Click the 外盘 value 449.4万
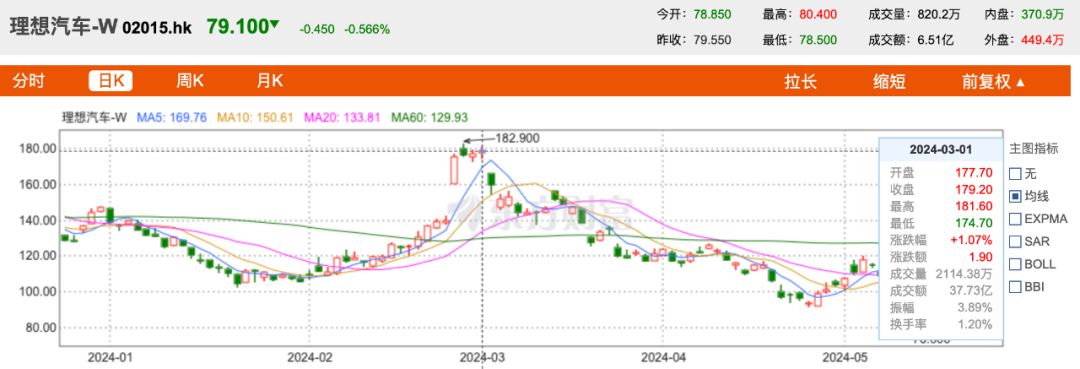The width and height of the screenshot is (1080, 369). [x=1044, y=40]
